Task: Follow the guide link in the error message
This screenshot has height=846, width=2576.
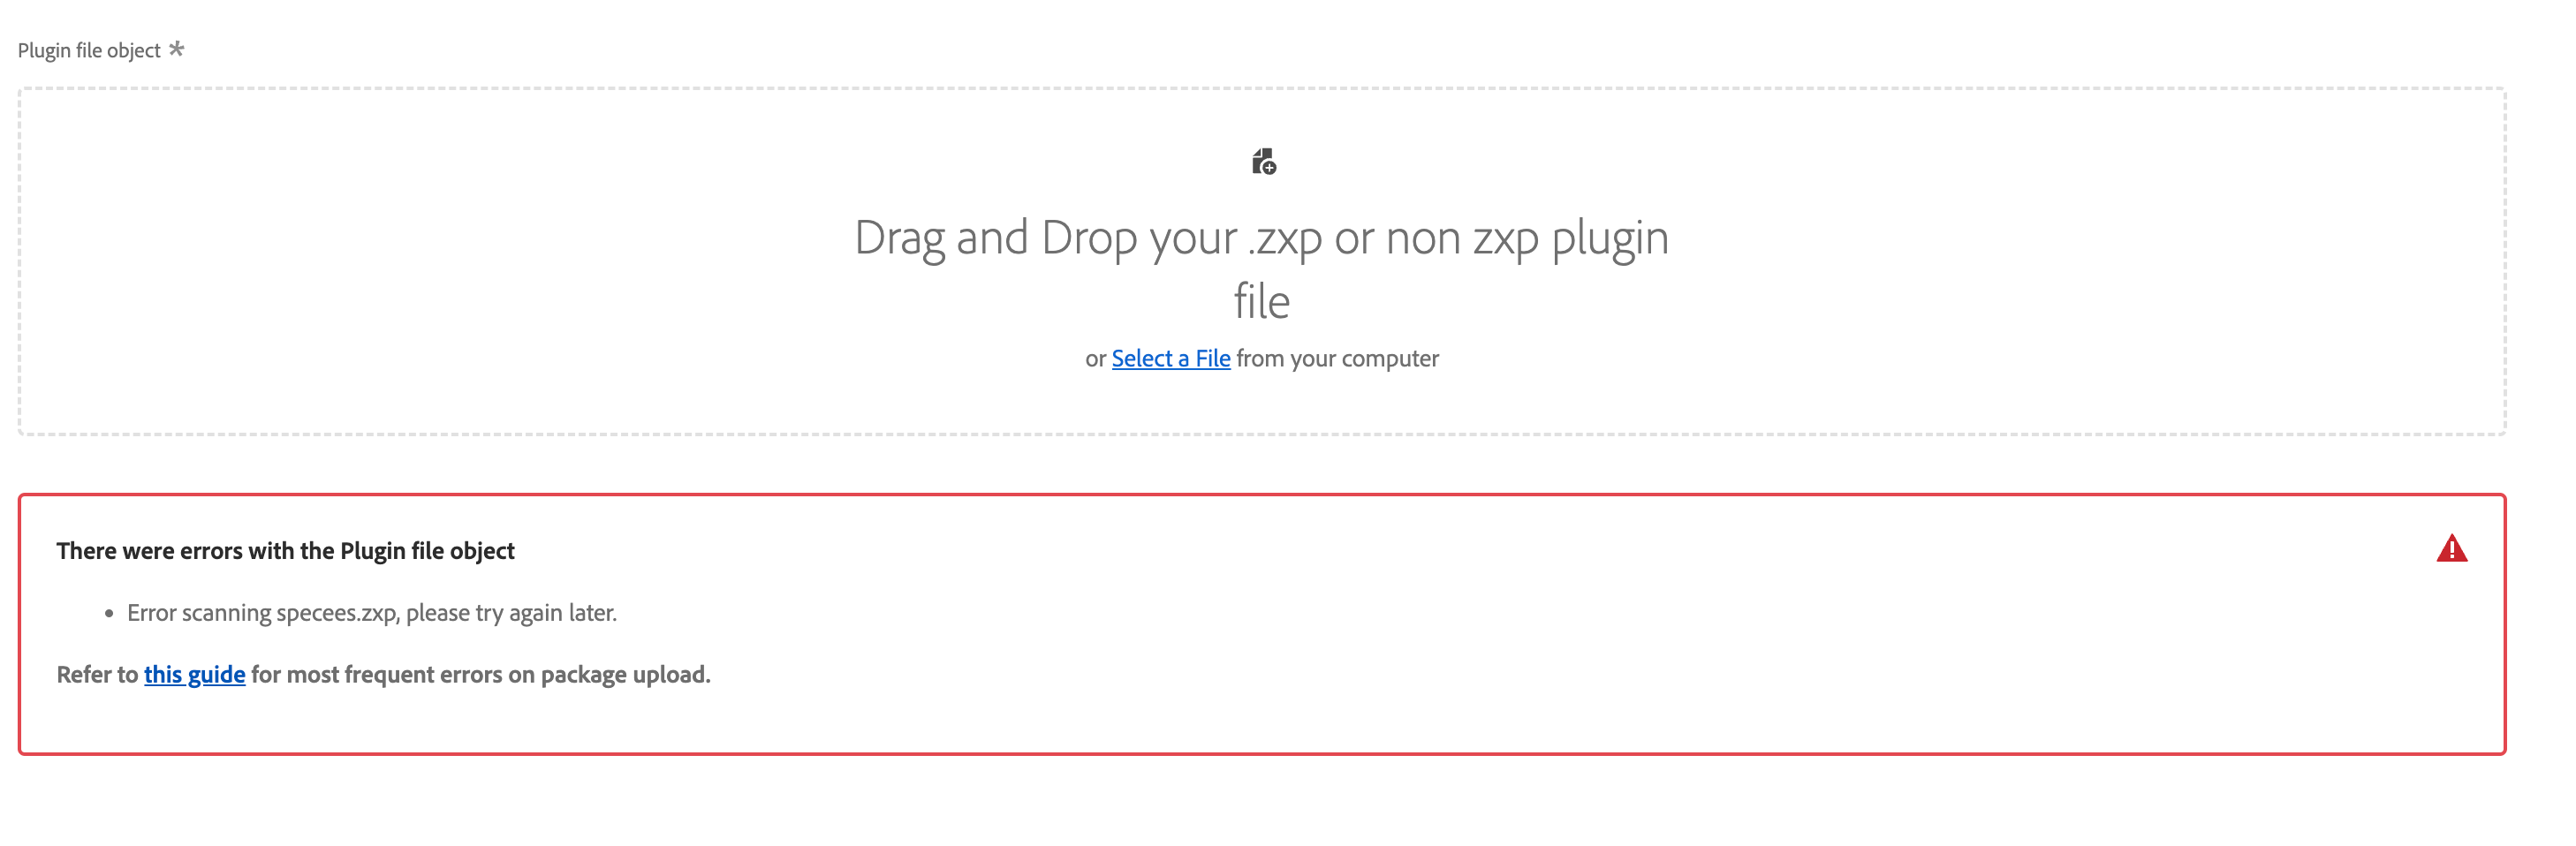Action: (195, 674)
